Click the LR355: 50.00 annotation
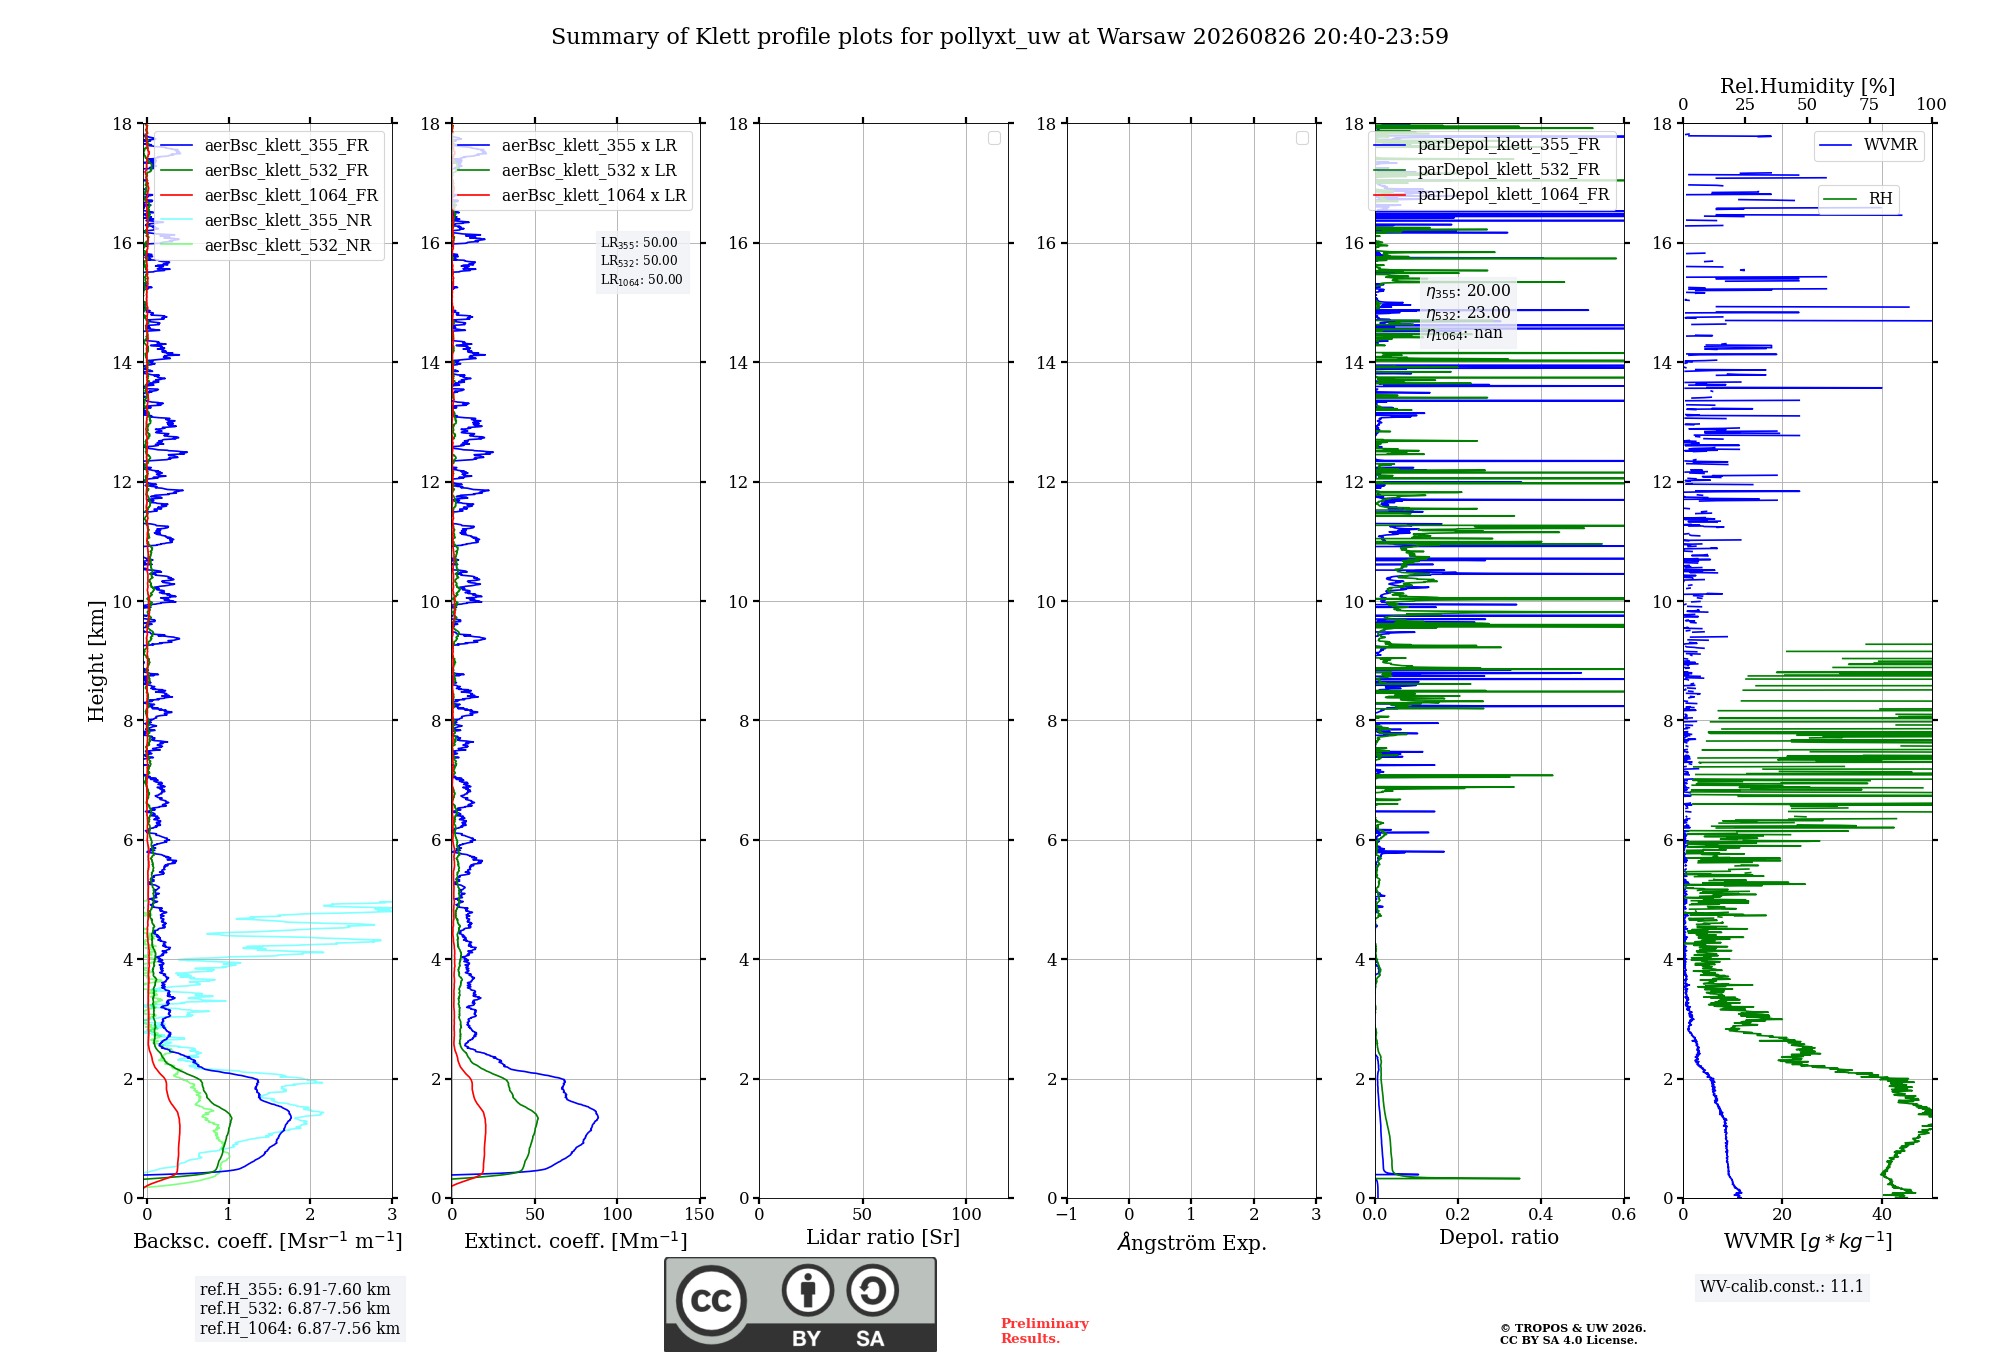 click(639, 243)
